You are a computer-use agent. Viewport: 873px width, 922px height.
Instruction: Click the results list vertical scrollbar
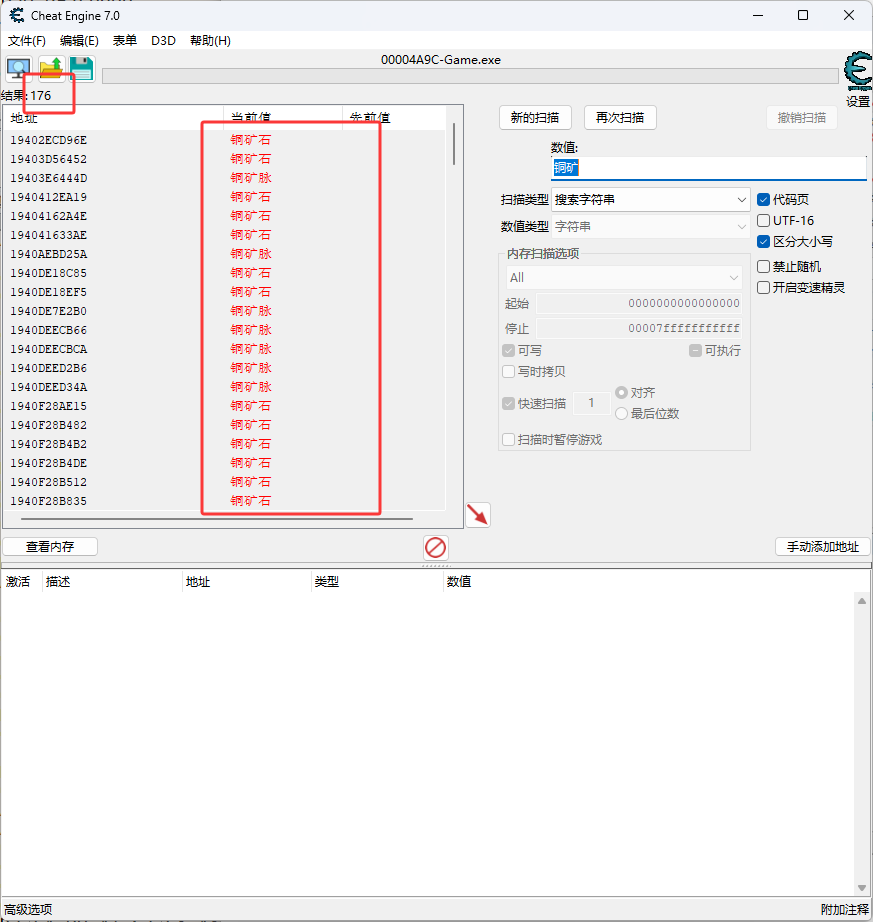tap(454, 144)
